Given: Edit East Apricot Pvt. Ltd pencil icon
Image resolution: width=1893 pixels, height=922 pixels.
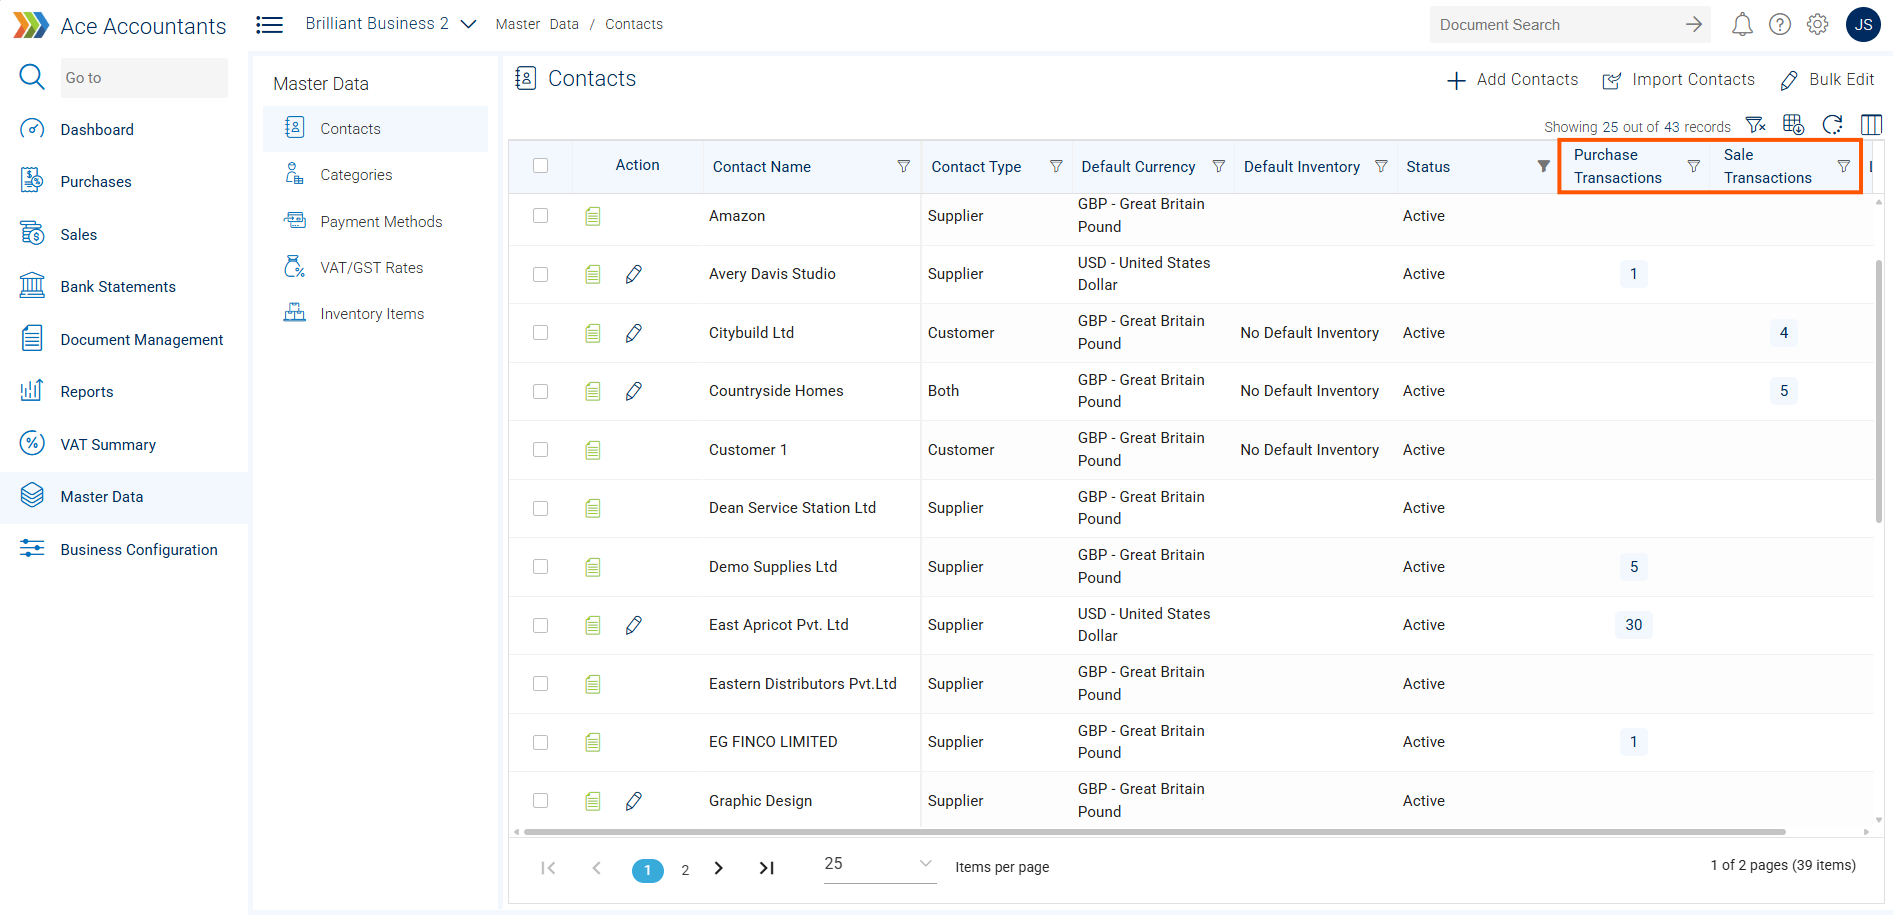Looking at the screenshot, I should 634,625.
